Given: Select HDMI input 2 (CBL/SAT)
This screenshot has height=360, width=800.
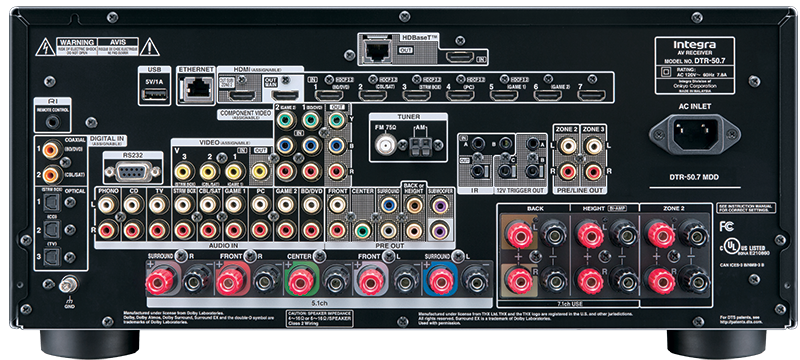Looking at the screenshot, I should [372, 95].
